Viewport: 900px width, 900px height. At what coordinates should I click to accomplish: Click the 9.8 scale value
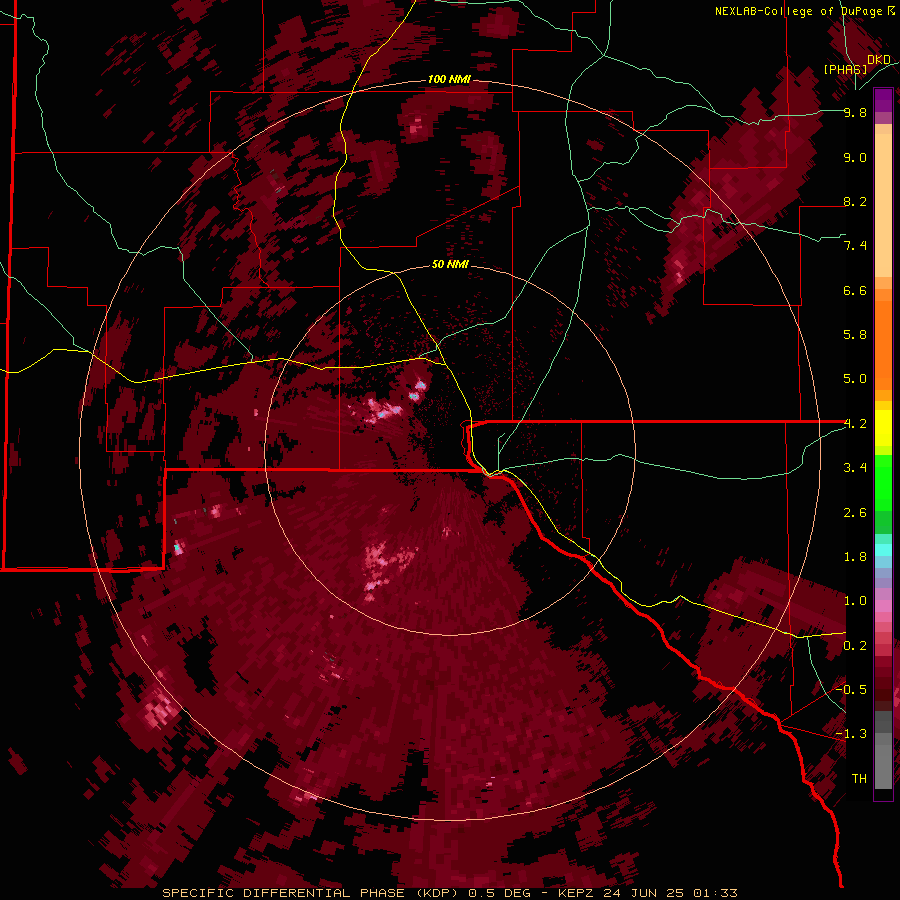pyautogui.click(x=855, y=112)
